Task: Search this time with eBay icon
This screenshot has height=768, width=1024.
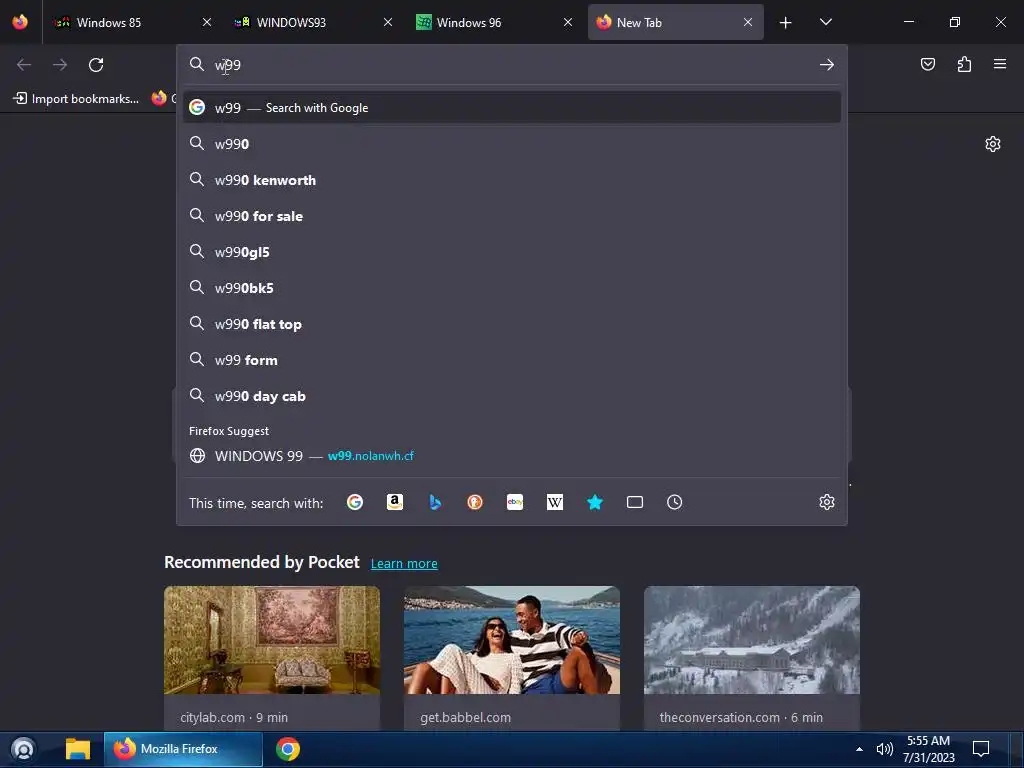Action: click(515, 502)
